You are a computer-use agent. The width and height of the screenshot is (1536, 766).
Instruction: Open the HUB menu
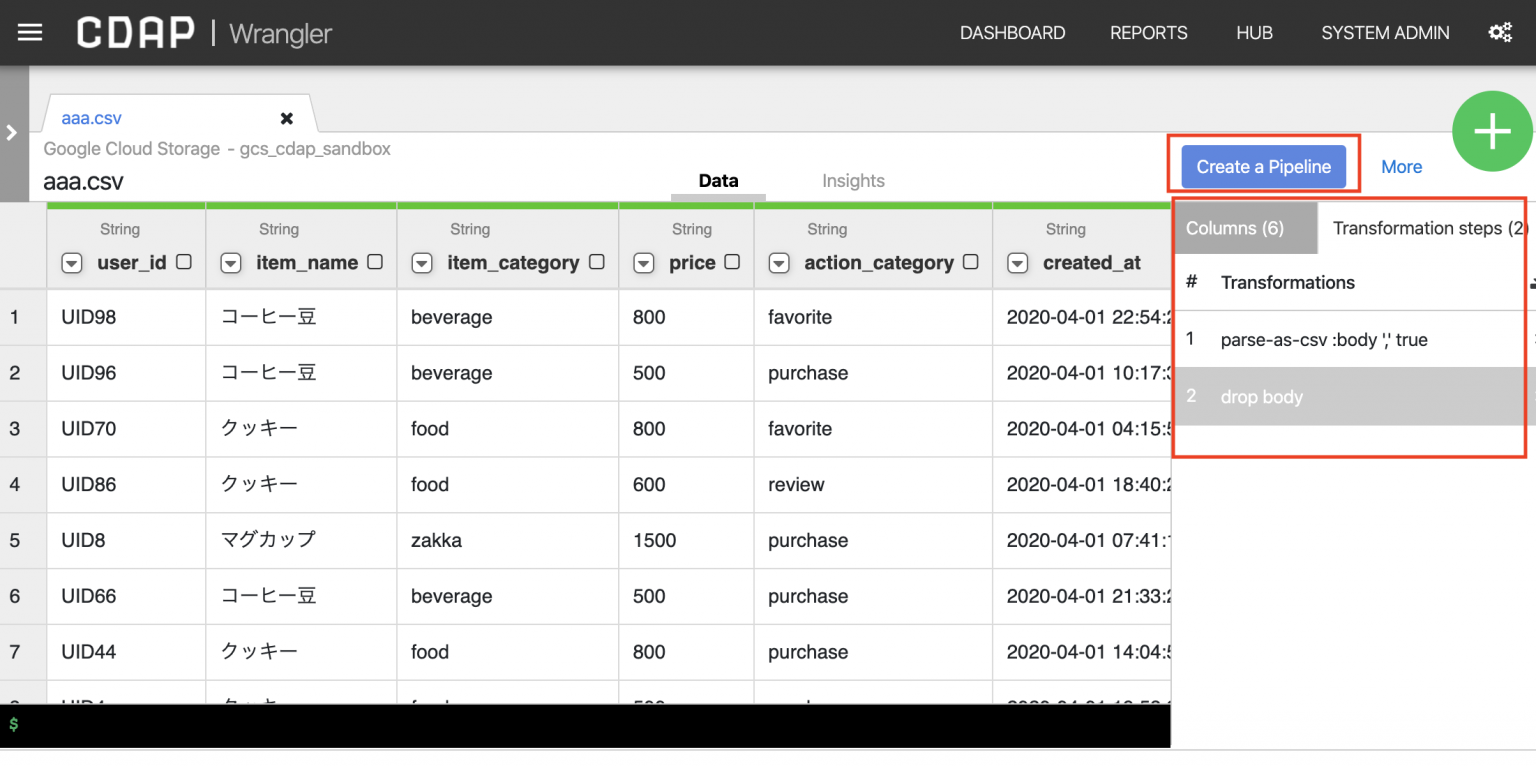point(1254,32)
